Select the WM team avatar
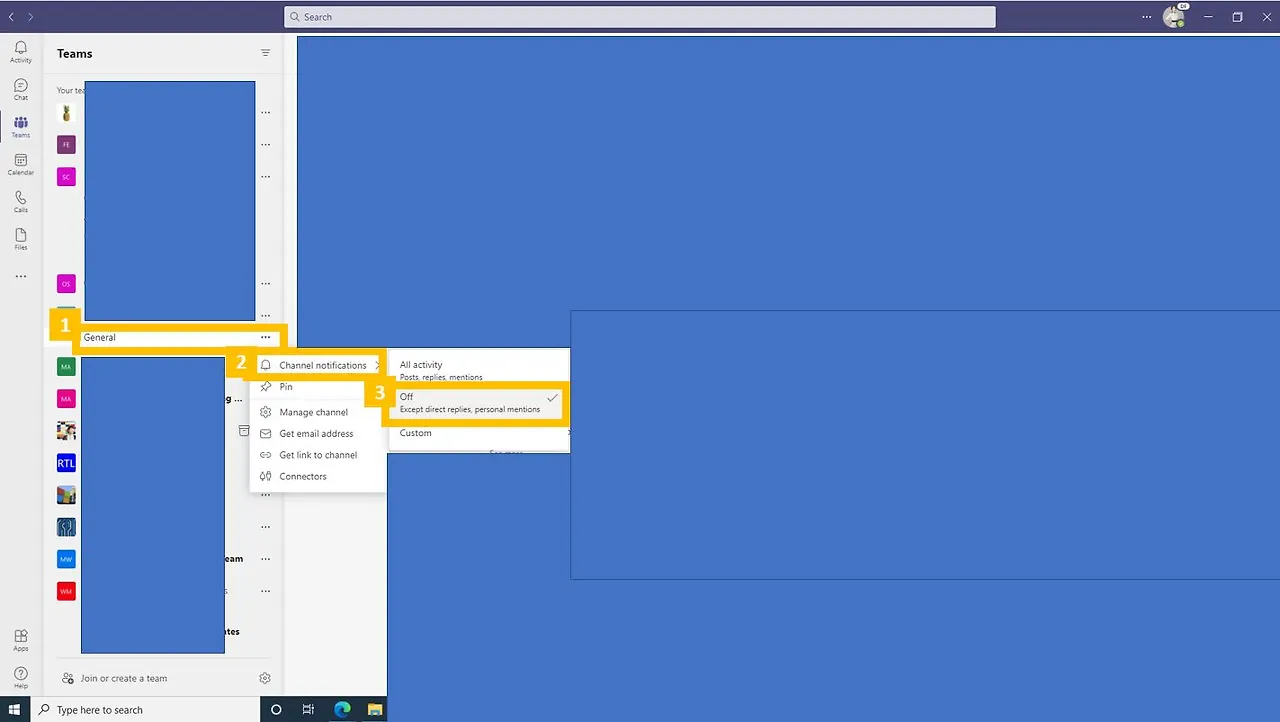Image resolution: width=1280 pixels, height=722 pixels. tap(66, 591)
